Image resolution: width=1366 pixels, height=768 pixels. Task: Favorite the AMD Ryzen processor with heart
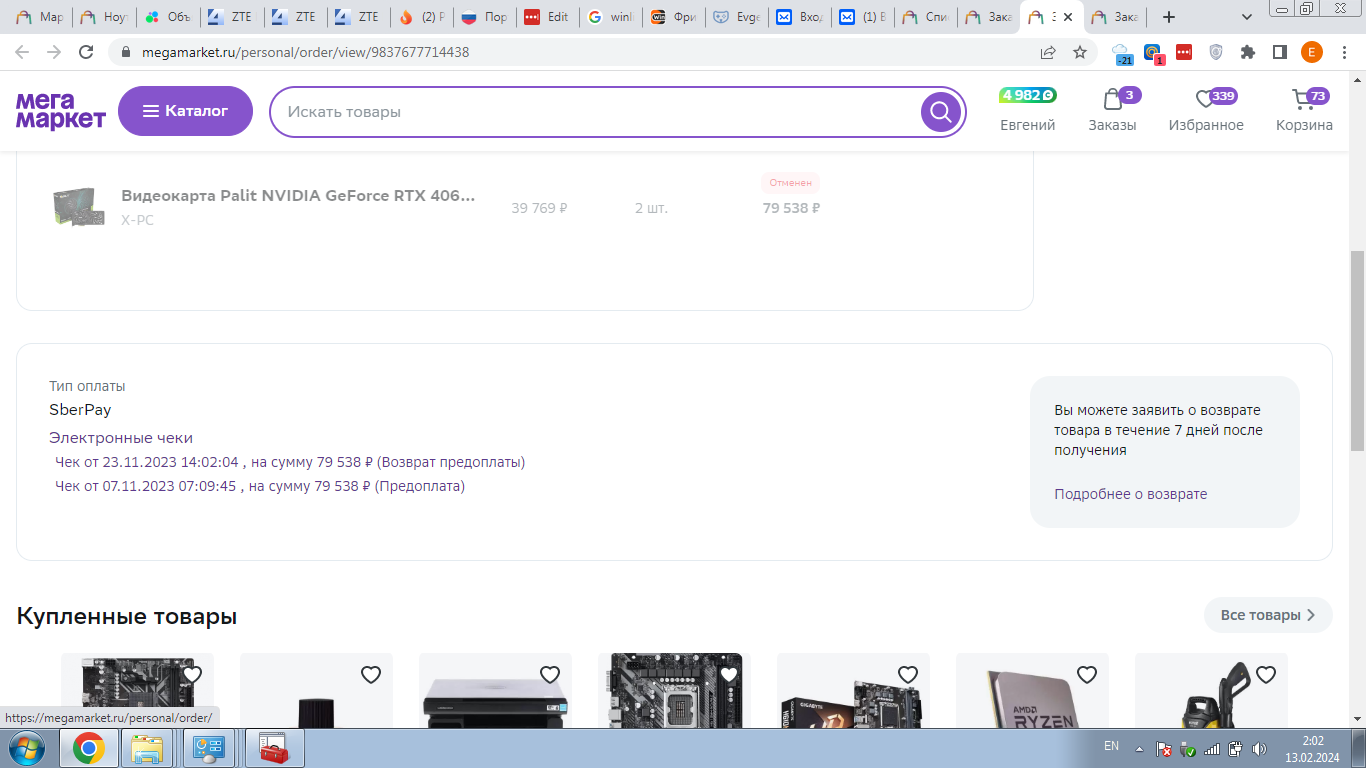pyautogui.click(x=1087, y=675)
